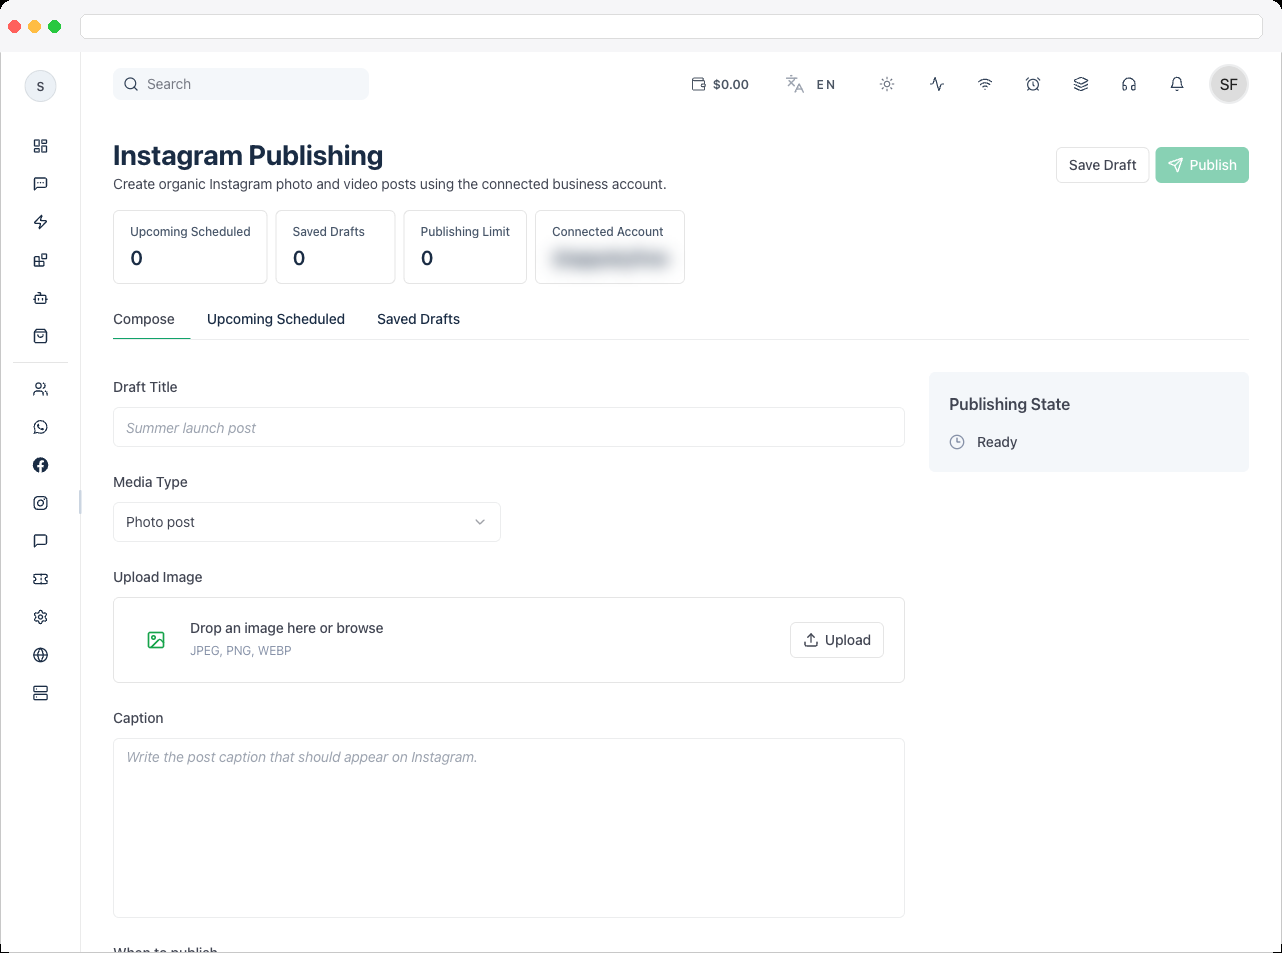Select the Compose tab
This screenshot has height=953, width=1282.
(x=144, y=319)
